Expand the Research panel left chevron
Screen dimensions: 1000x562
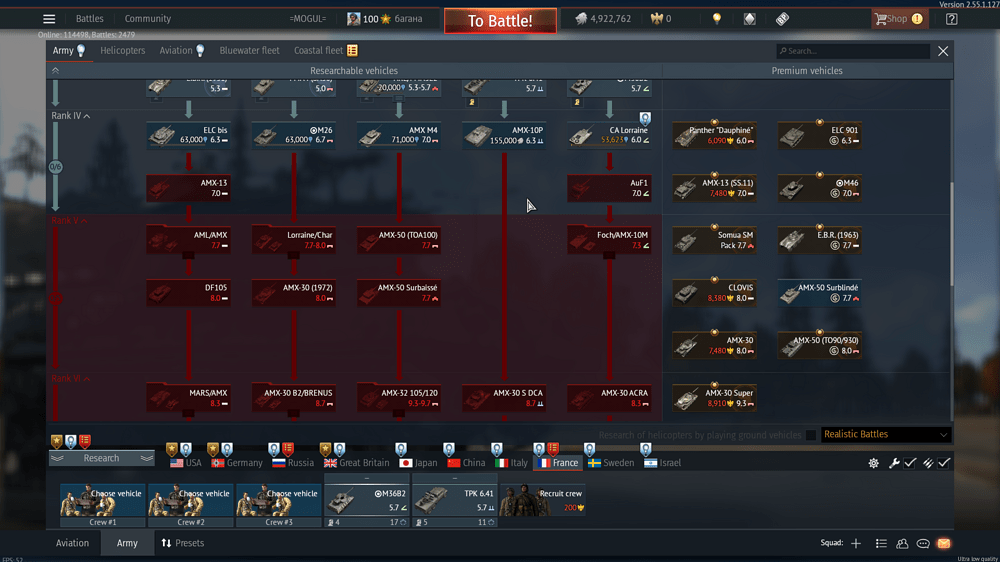pos(57,459)
